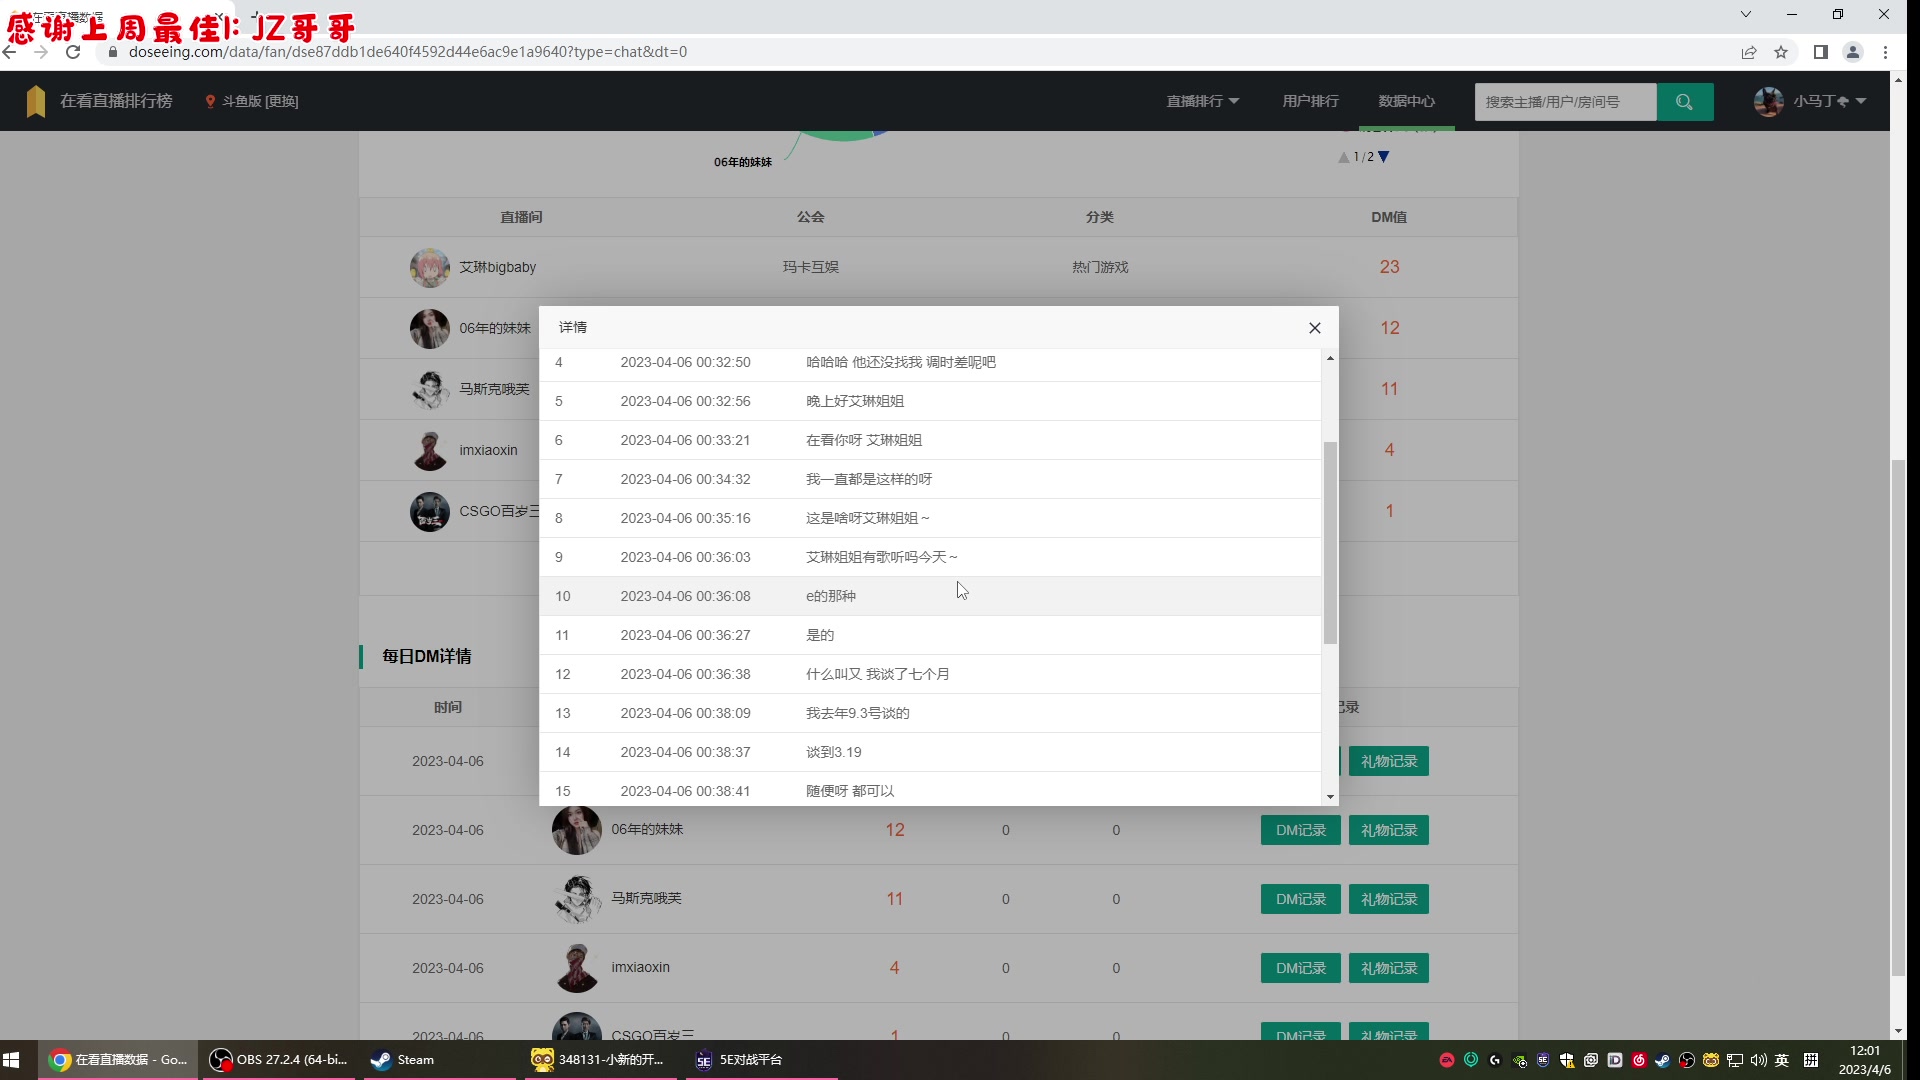Open NetEase Cloud Music tray icon
The height and width of the screenshot is (1080, 1920).
pos(1637,1060)
